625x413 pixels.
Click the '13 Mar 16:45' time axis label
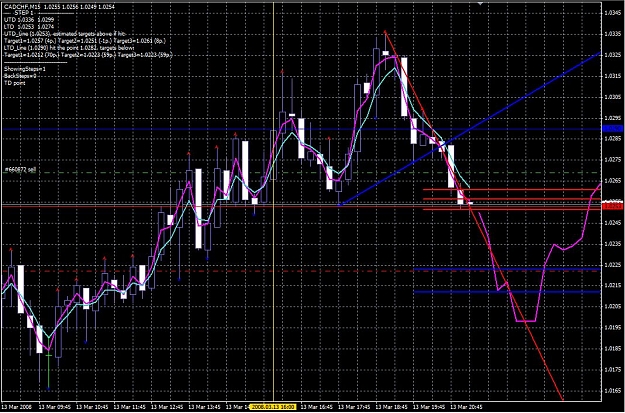pos(317,407)
